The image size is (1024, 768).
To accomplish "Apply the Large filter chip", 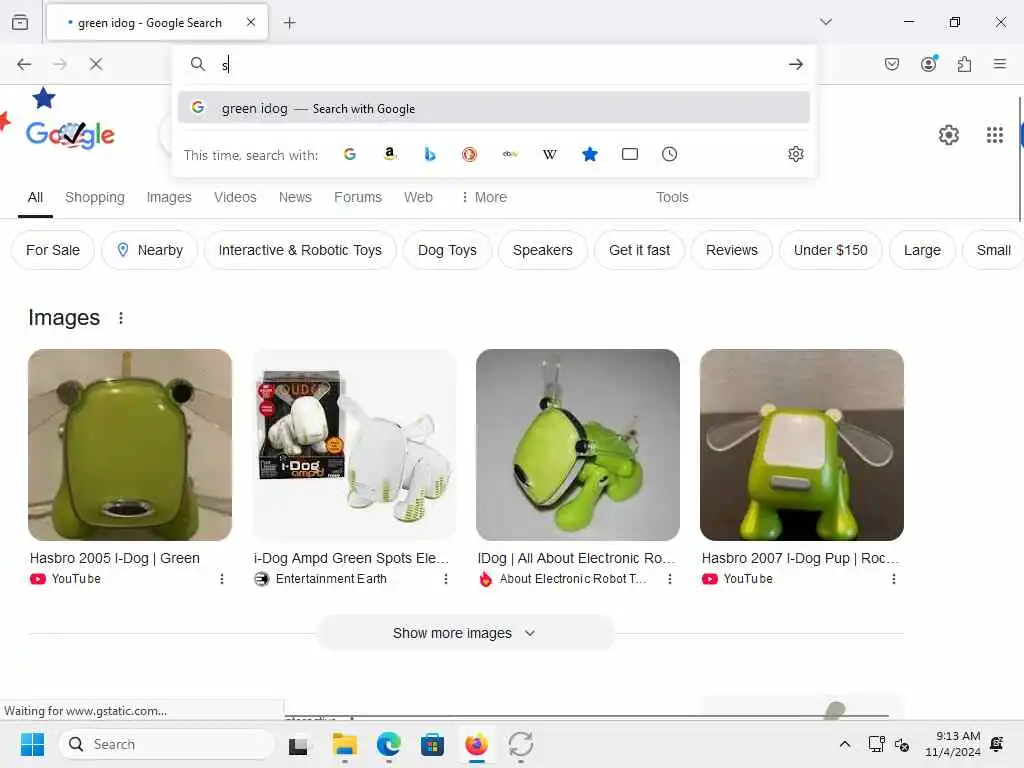I will pos(922,250).
